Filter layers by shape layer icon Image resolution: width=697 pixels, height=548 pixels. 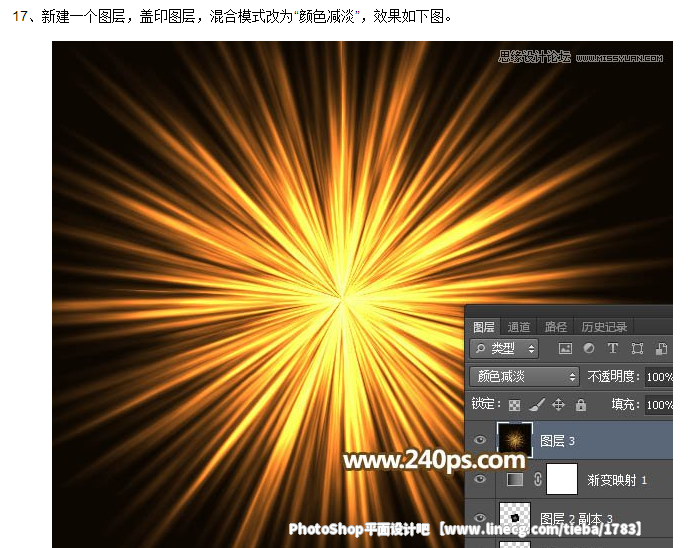[637, 348]
